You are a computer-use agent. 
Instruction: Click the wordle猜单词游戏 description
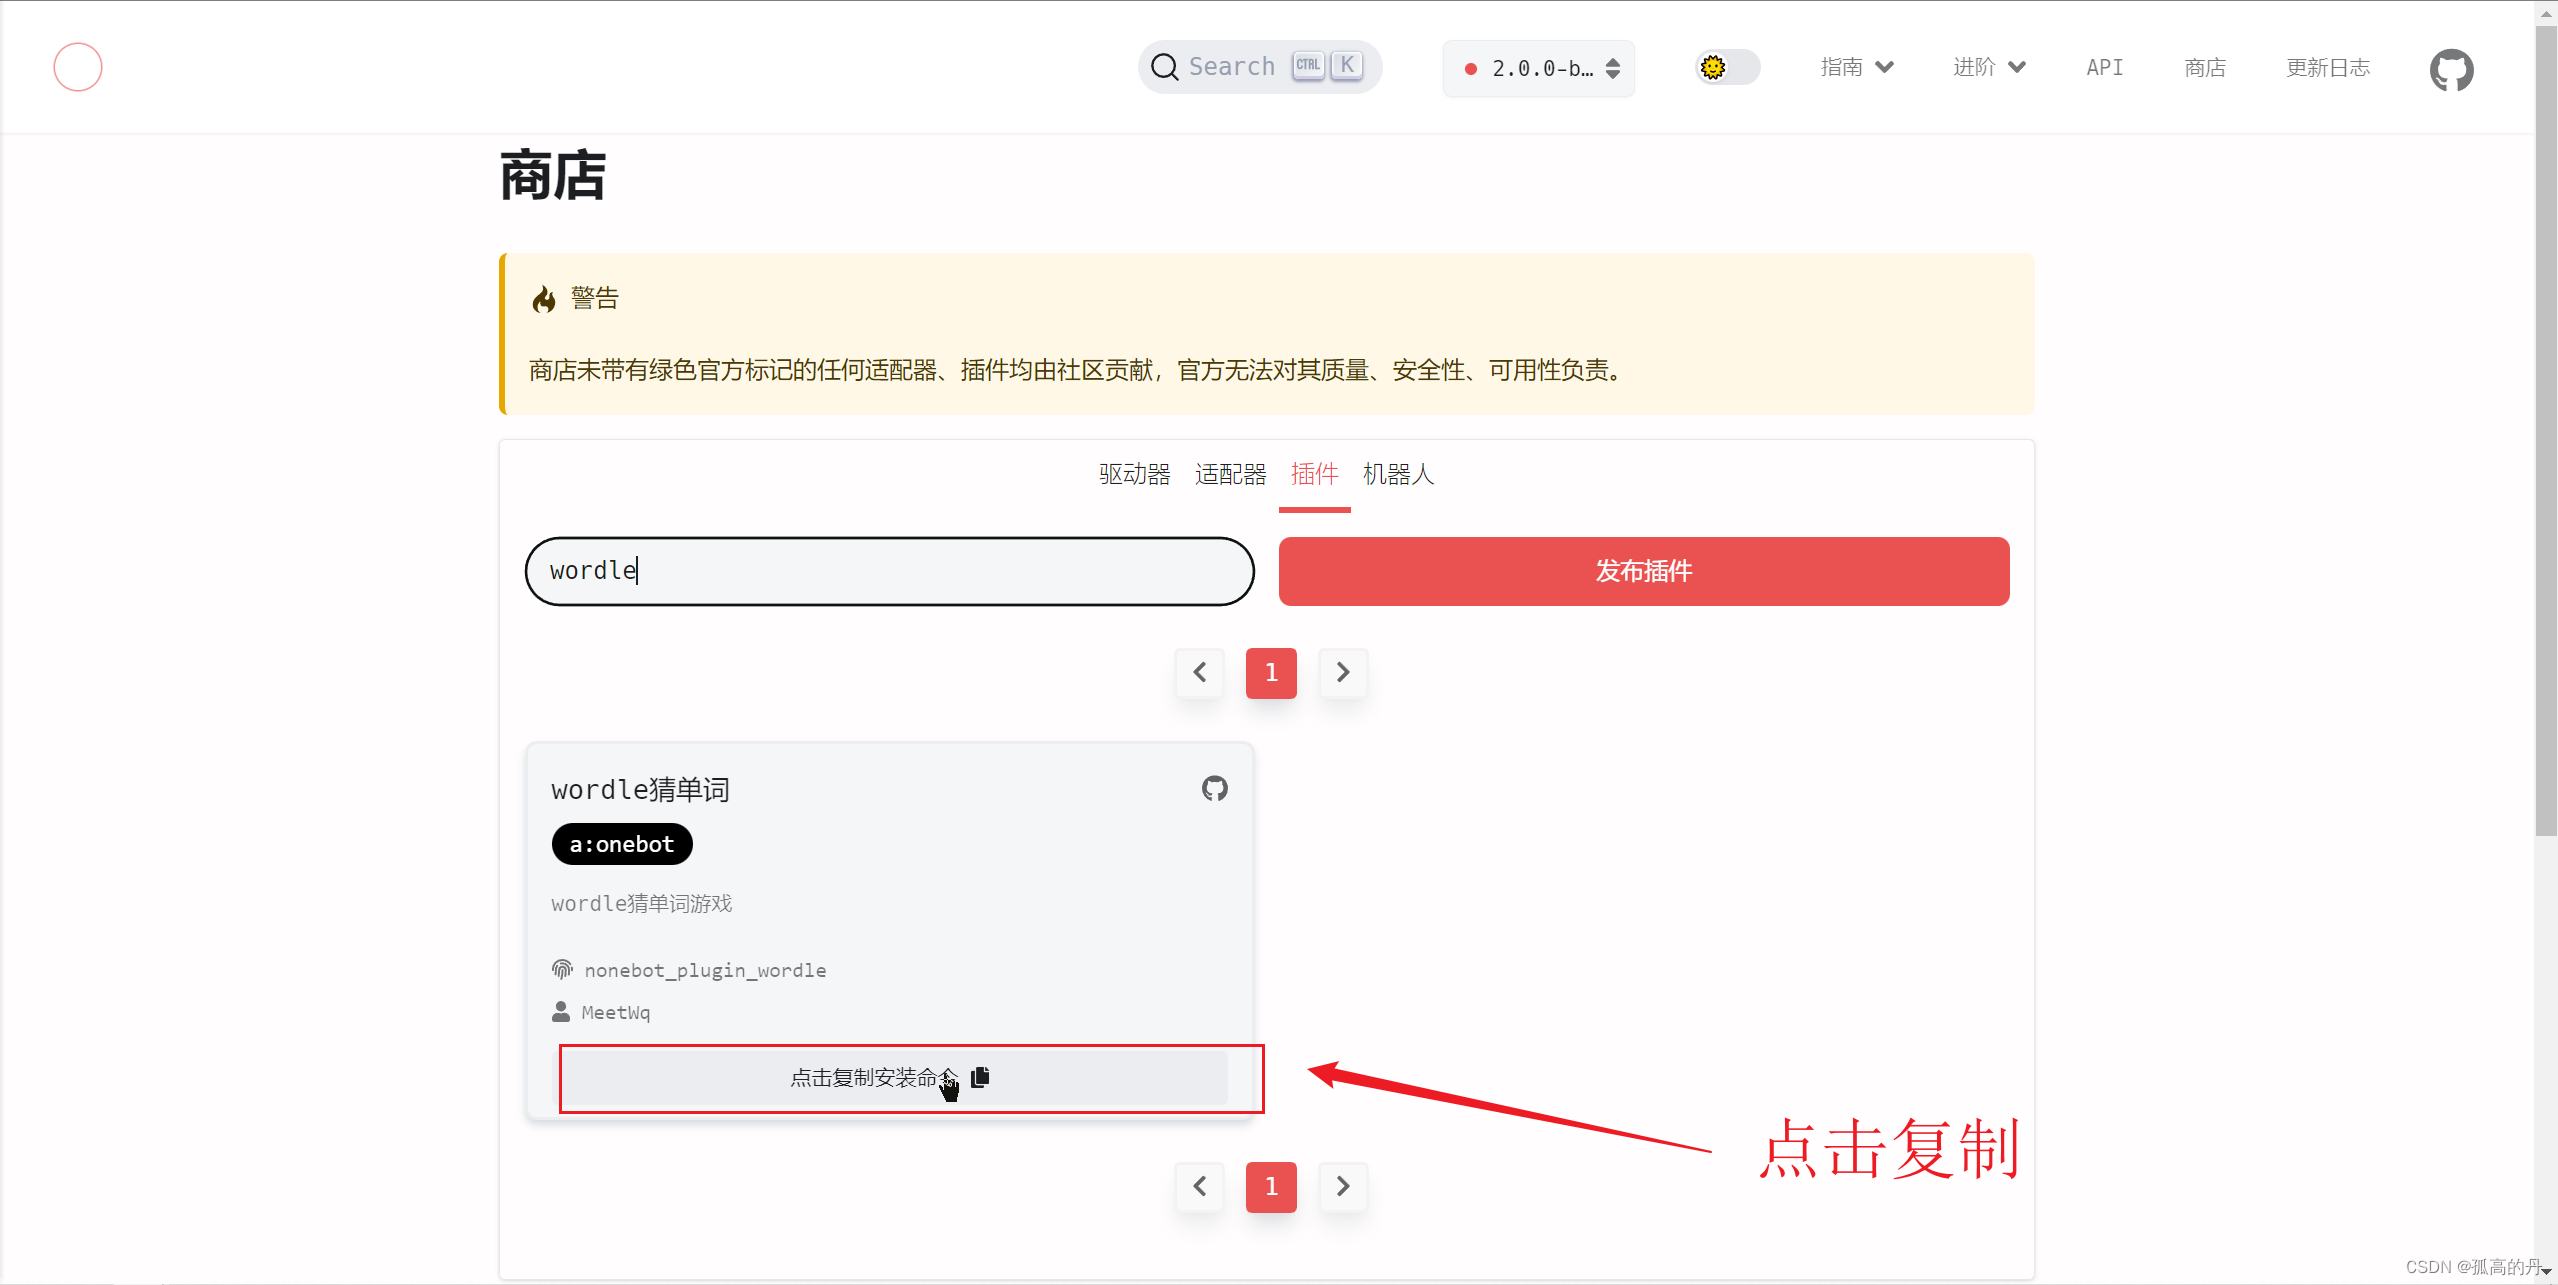641,904
